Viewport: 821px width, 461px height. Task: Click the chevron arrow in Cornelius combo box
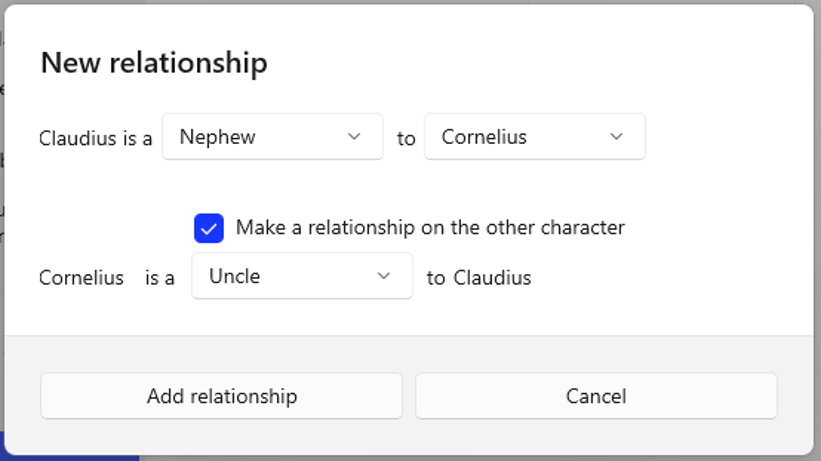click(616, 137)
